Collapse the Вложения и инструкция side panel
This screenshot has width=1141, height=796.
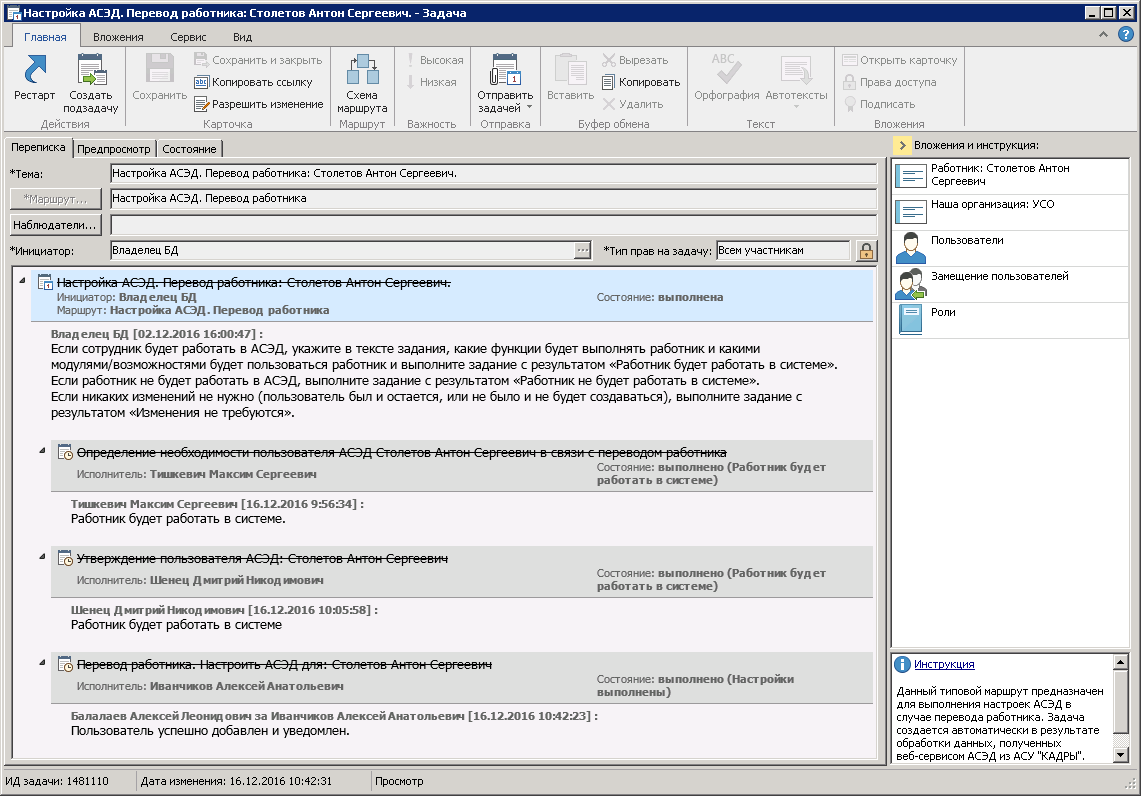(x=902, y=146)
